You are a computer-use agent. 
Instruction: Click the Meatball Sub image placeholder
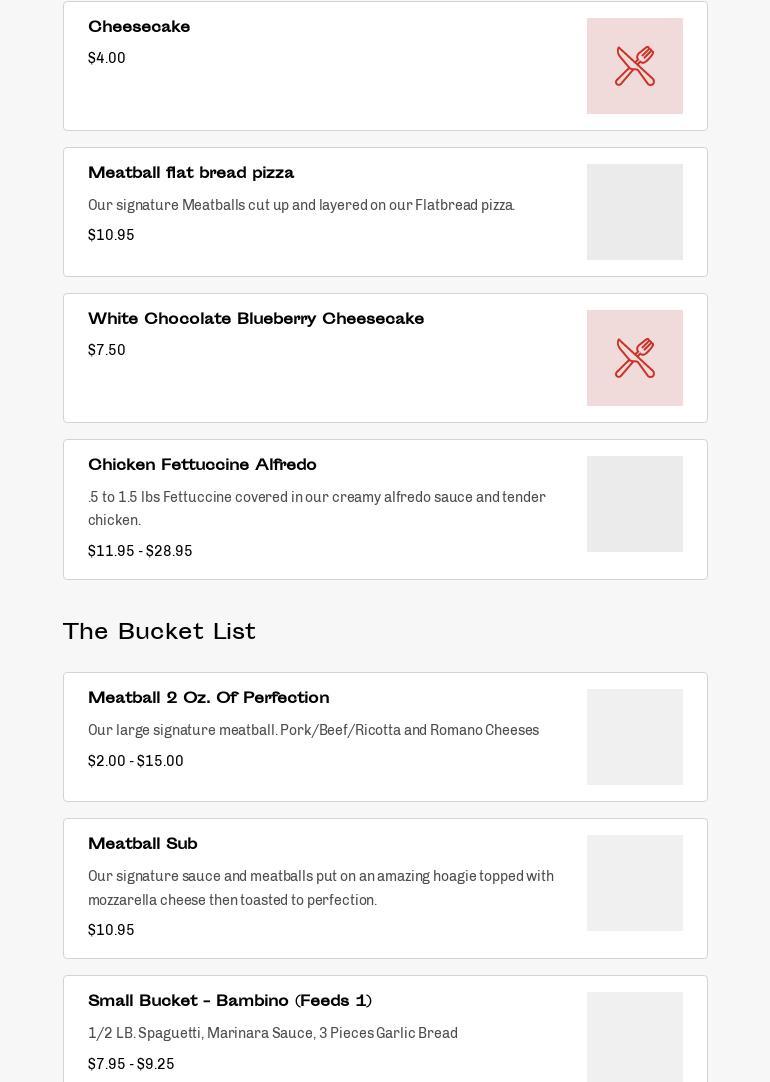(635, 883)
